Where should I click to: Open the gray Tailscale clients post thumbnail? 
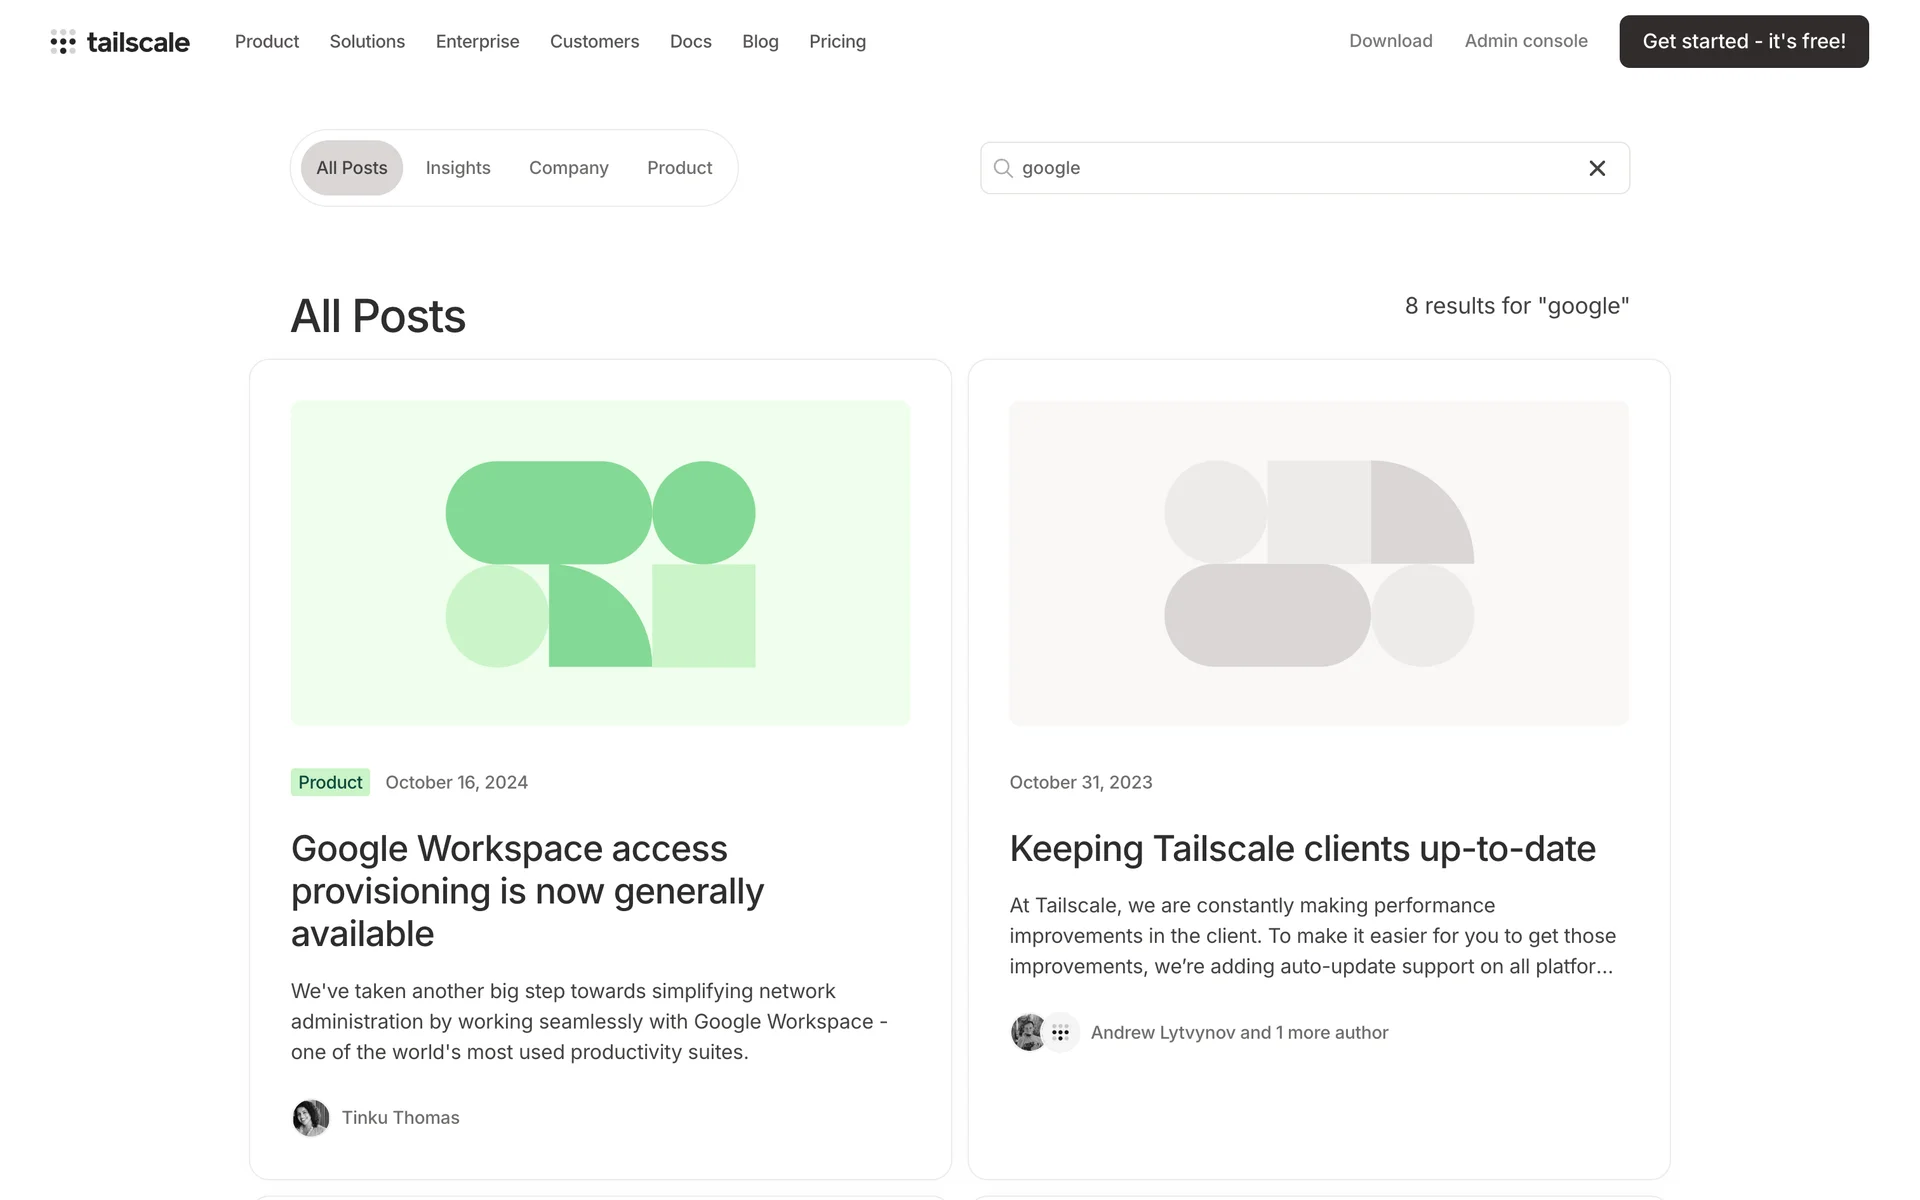pyautogui.click(x=1318, y=563)
